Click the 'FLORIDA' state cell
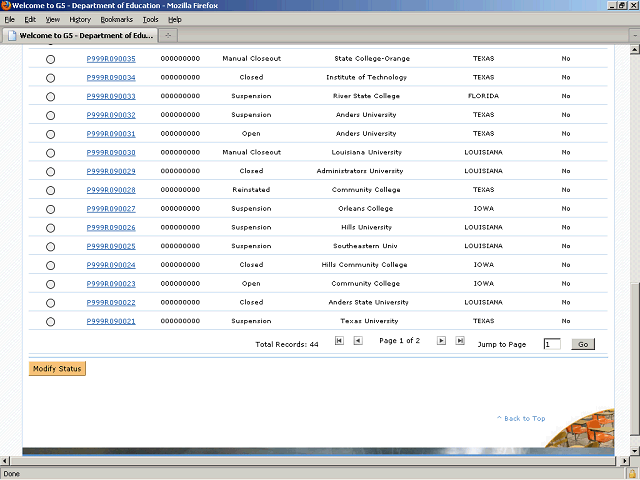The image size is (640, 480). [x=483, y=96]
